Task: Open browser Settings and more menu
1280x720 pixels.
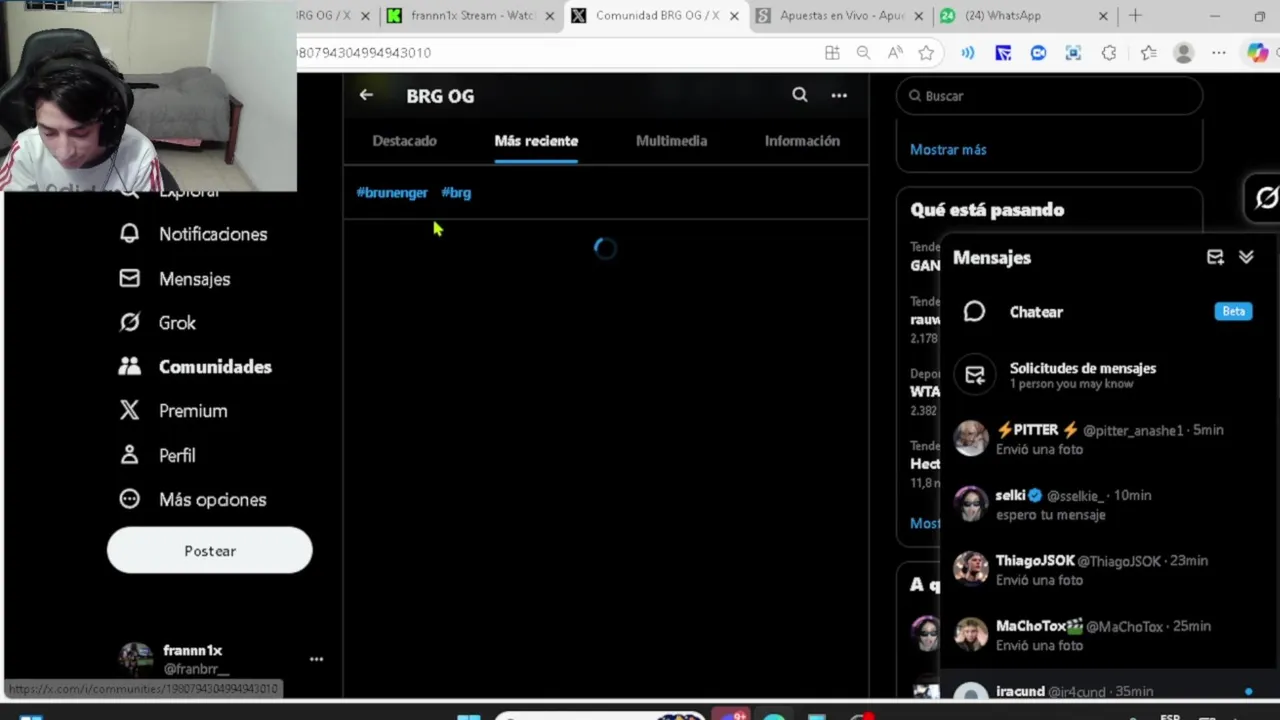Action: (1218, 53)
